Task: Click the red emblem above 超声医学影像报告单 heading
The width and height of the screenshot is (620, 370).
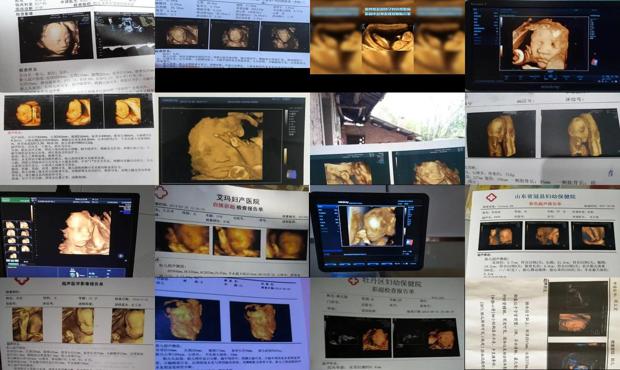Action: tap(22, 281)
